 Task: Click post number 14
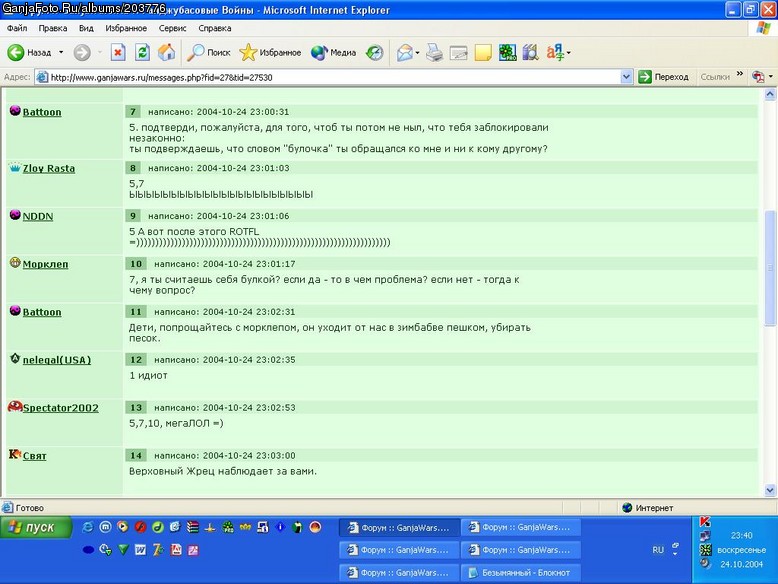(136, 455)
